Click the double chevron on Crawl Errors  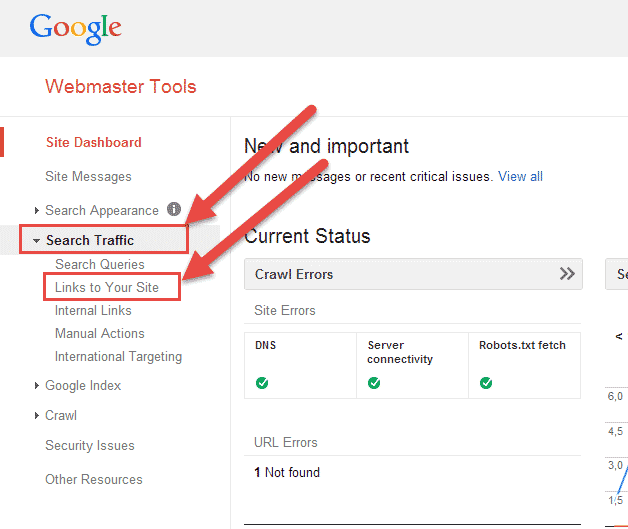pos(567,274)
